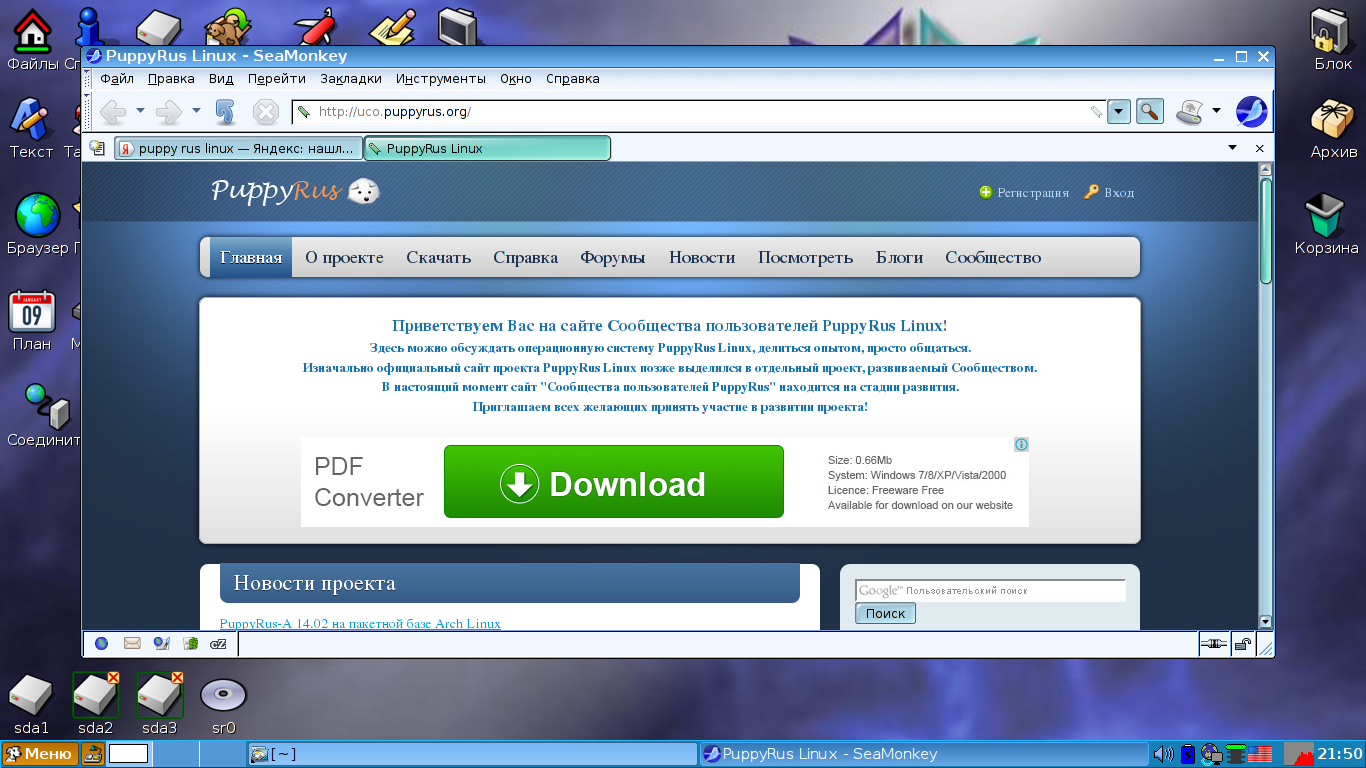
Task: Click the network globe tray icon
Action: [x=1212, y=754]
